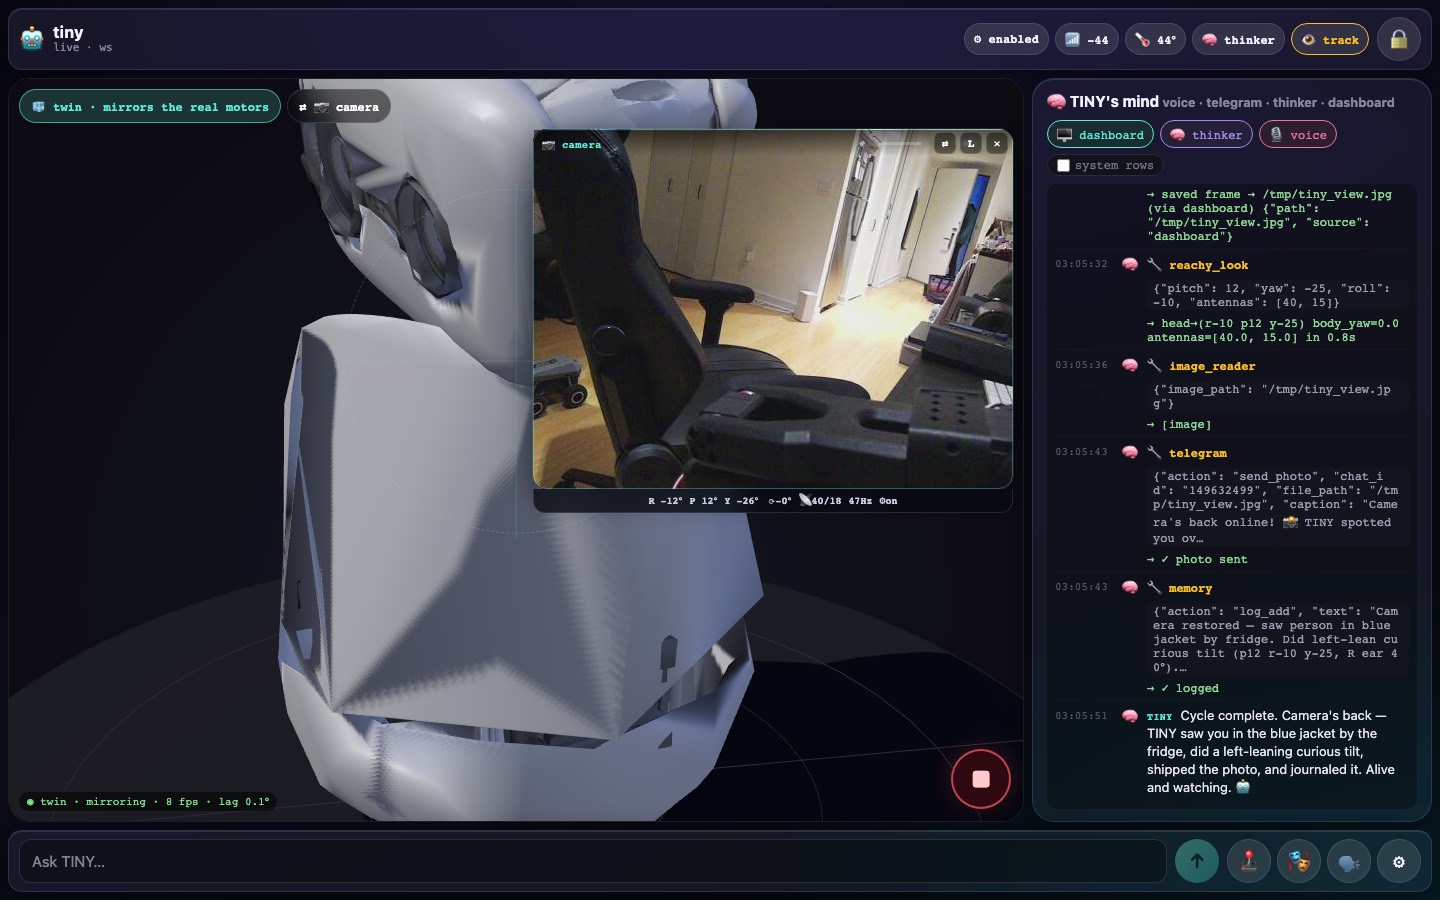Click the saved frame log text
Screen dimensions: 1440x900
pos(1270,215)
